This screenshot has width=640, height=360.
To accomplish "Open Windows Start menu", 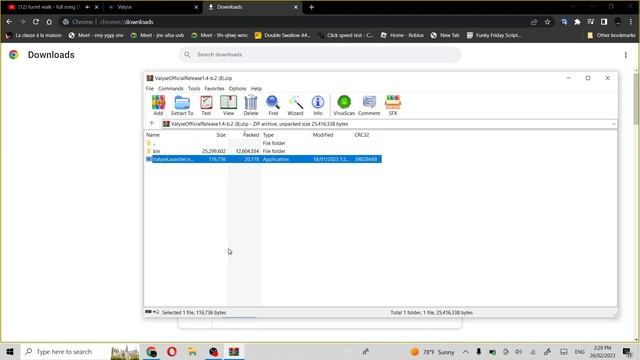I will pos(10,351).
